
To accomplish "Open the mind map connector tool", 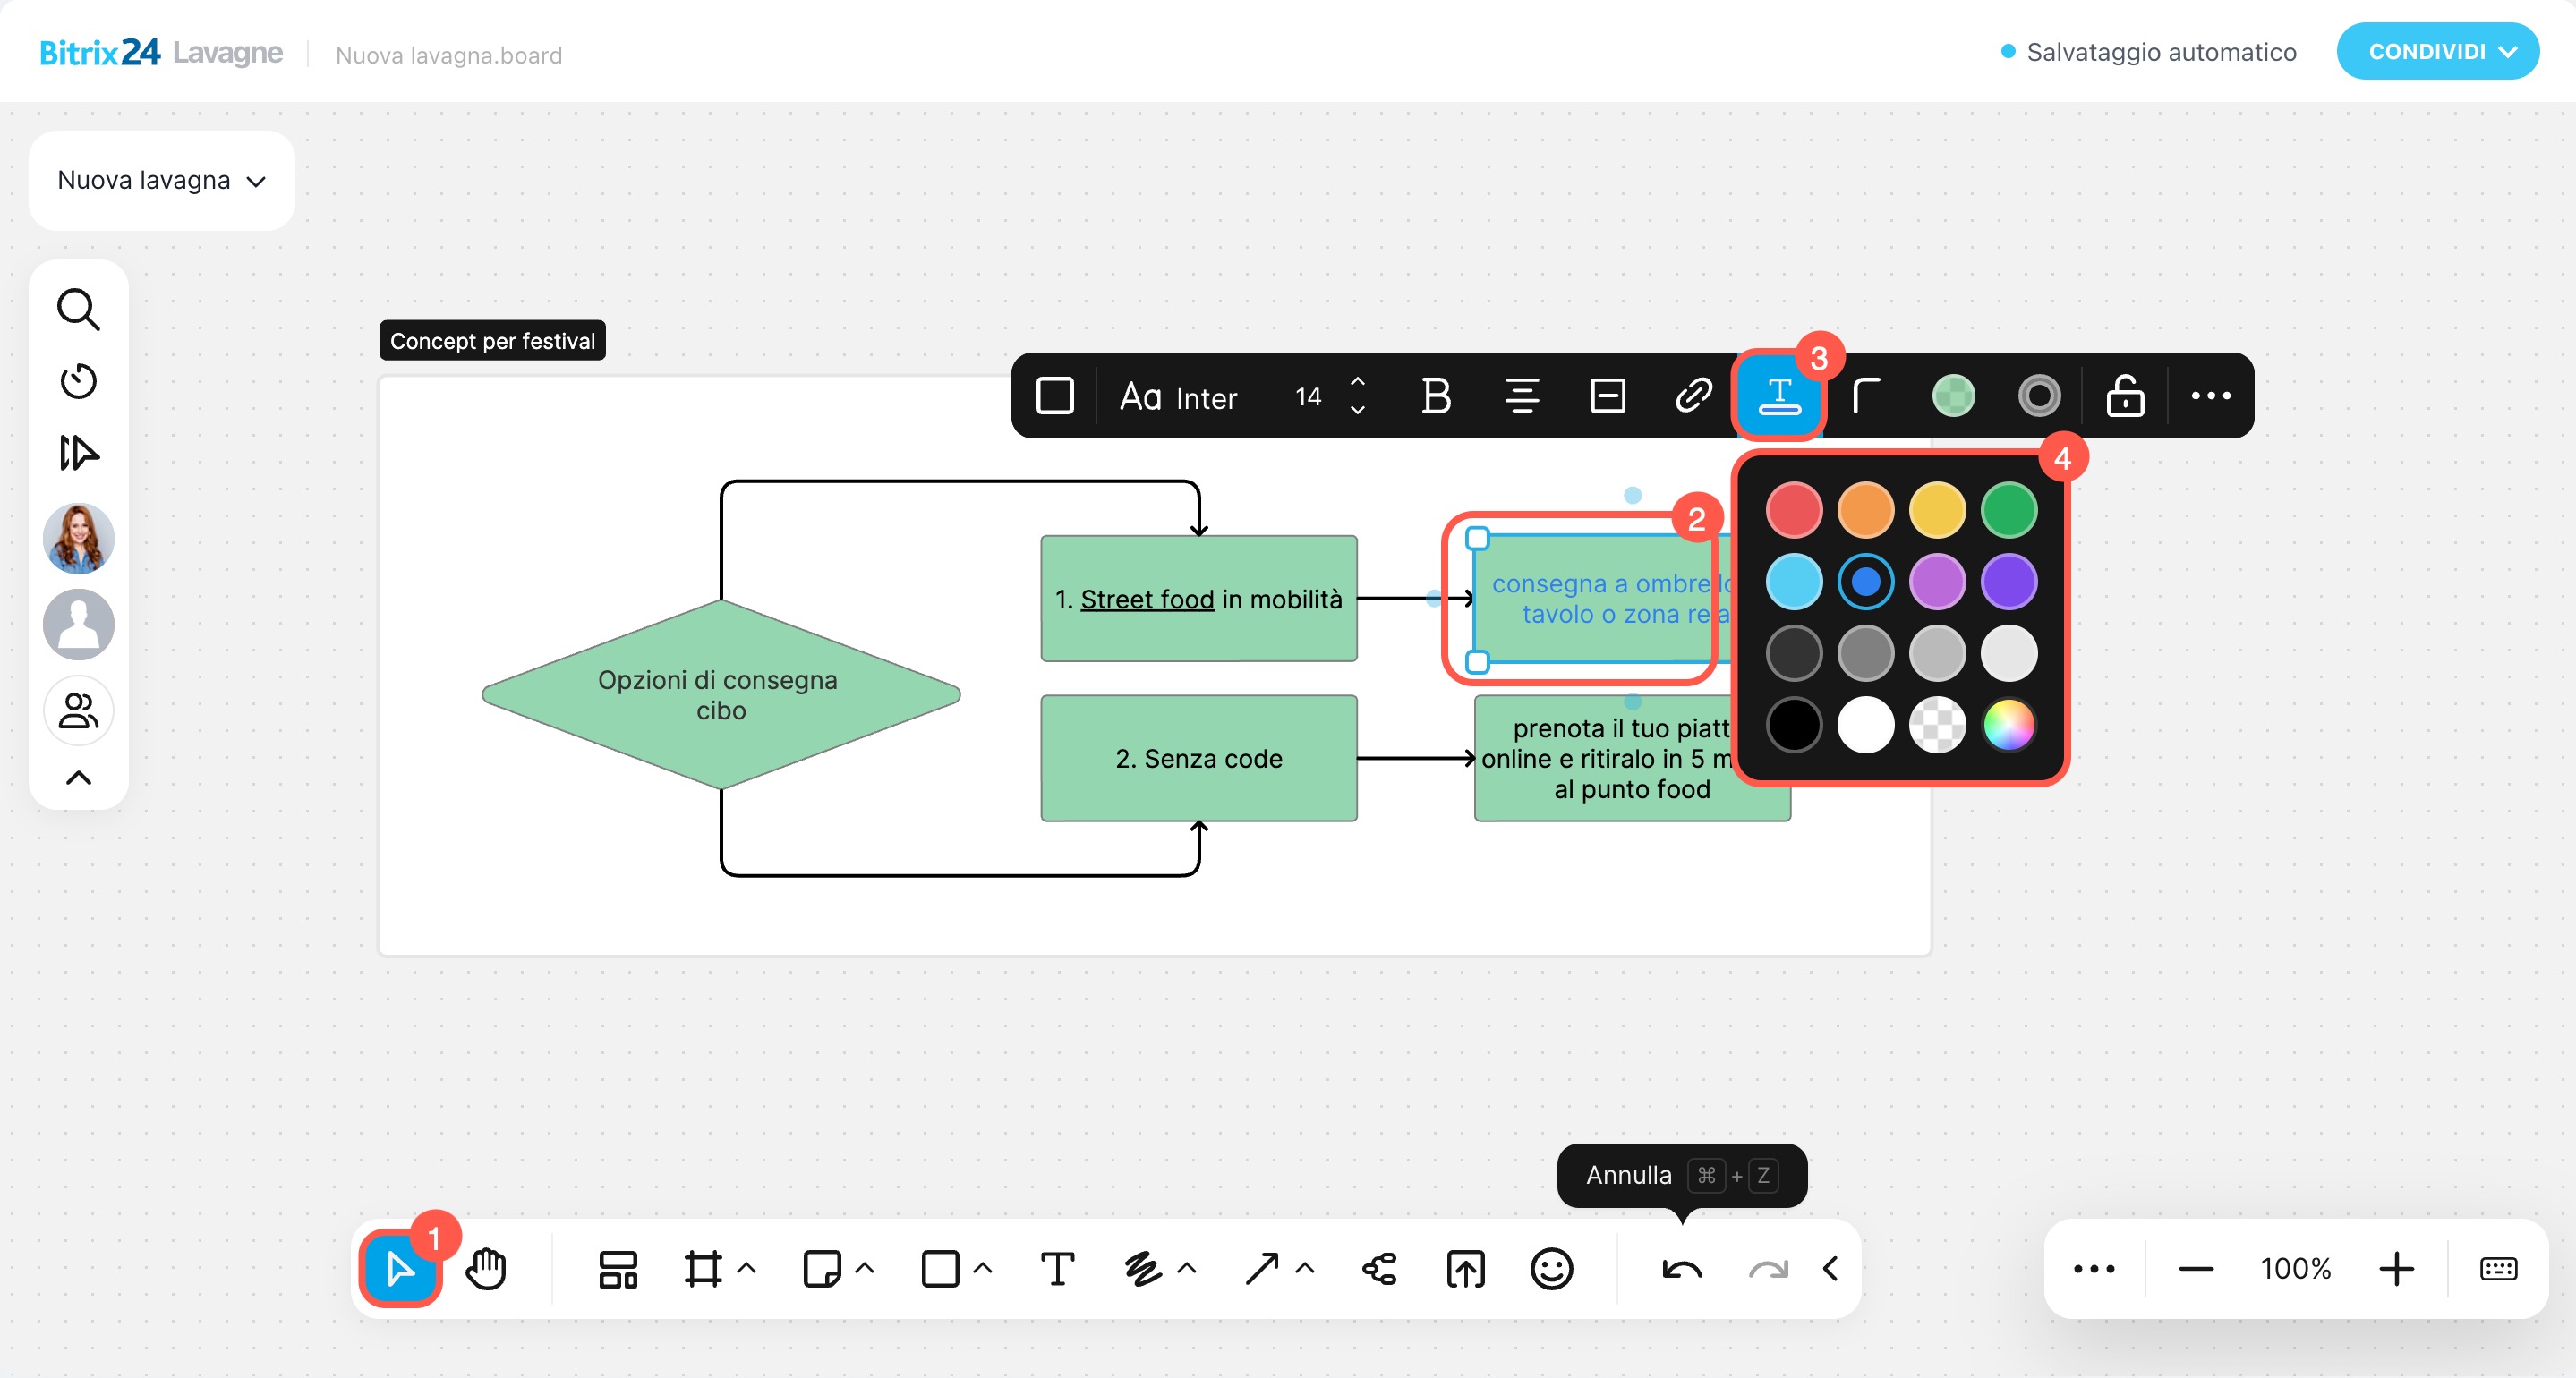I will pyautogui.click(x=1380, y=1269).
